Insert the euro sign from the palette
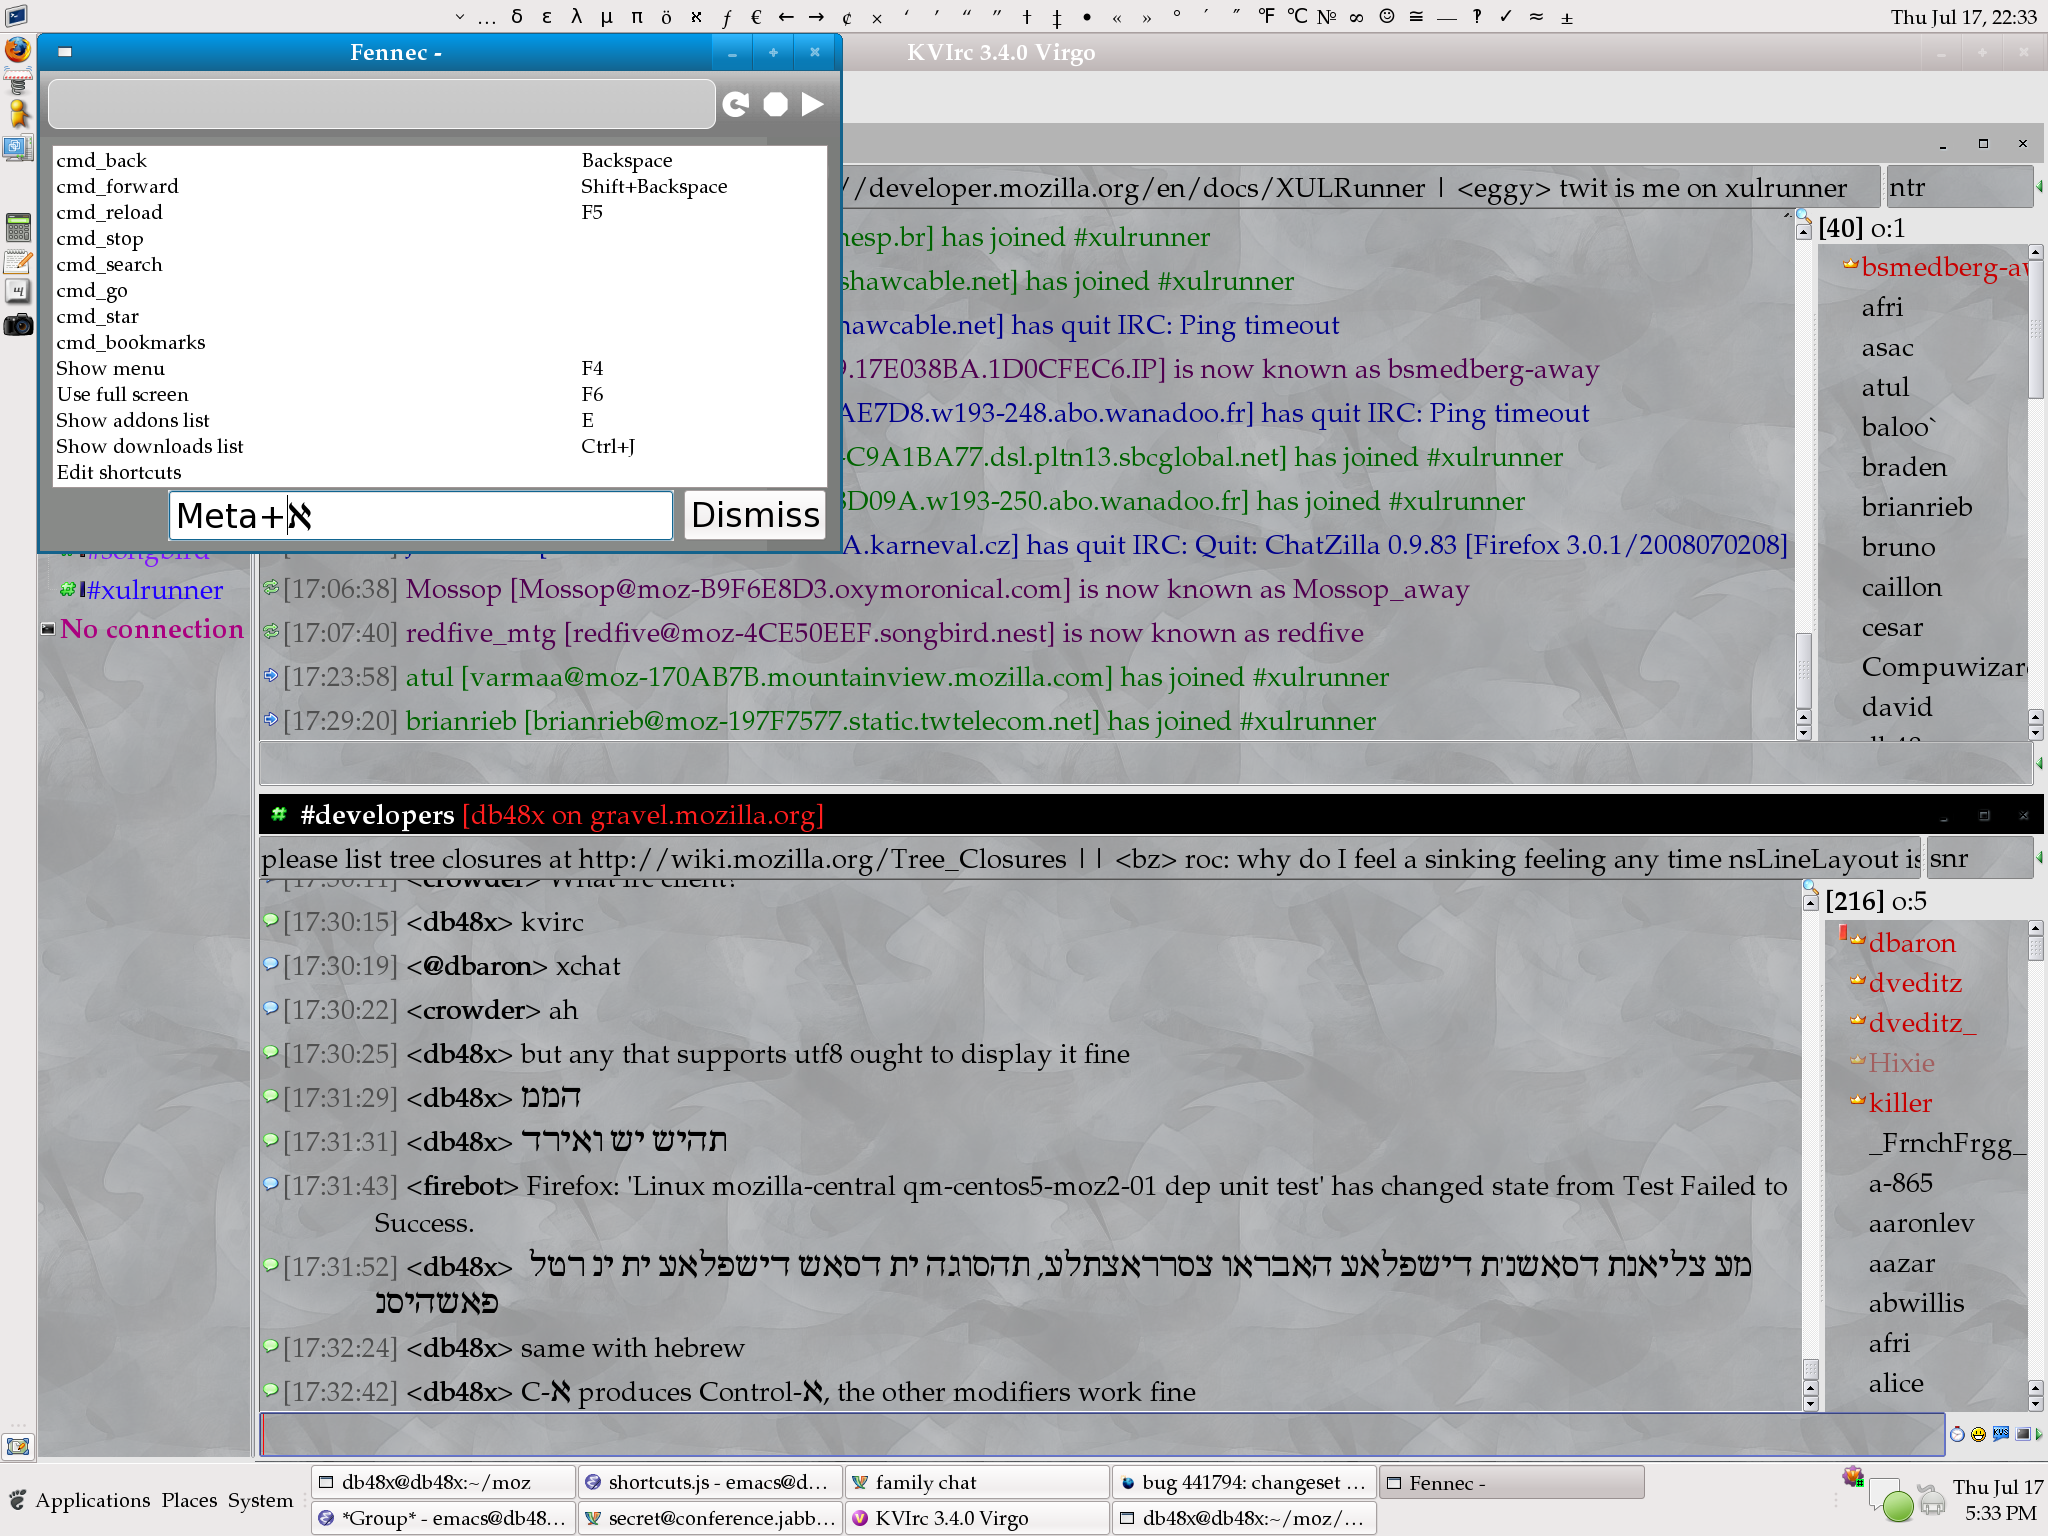 (756, 17)
